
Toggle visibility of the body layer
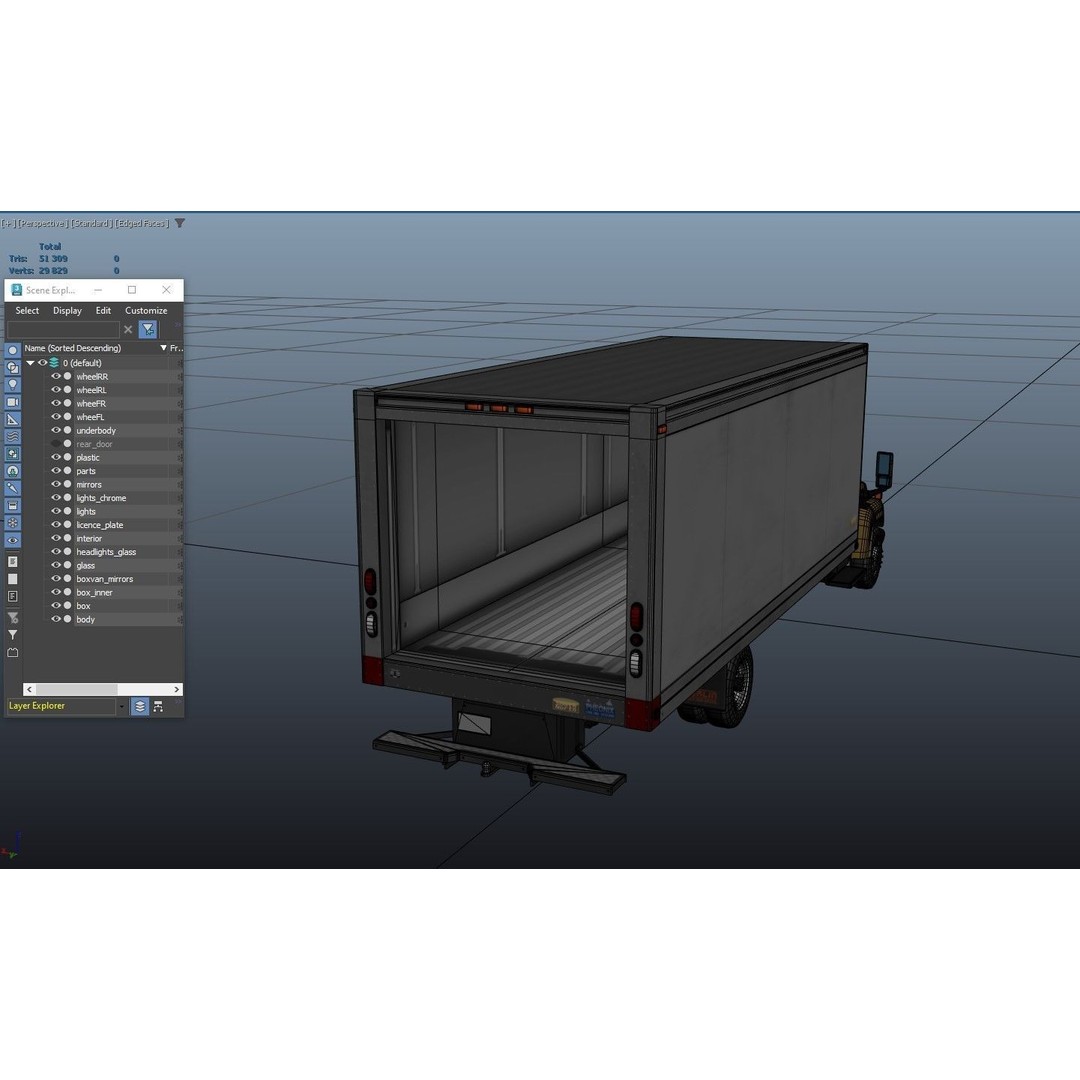pos(54,619)
